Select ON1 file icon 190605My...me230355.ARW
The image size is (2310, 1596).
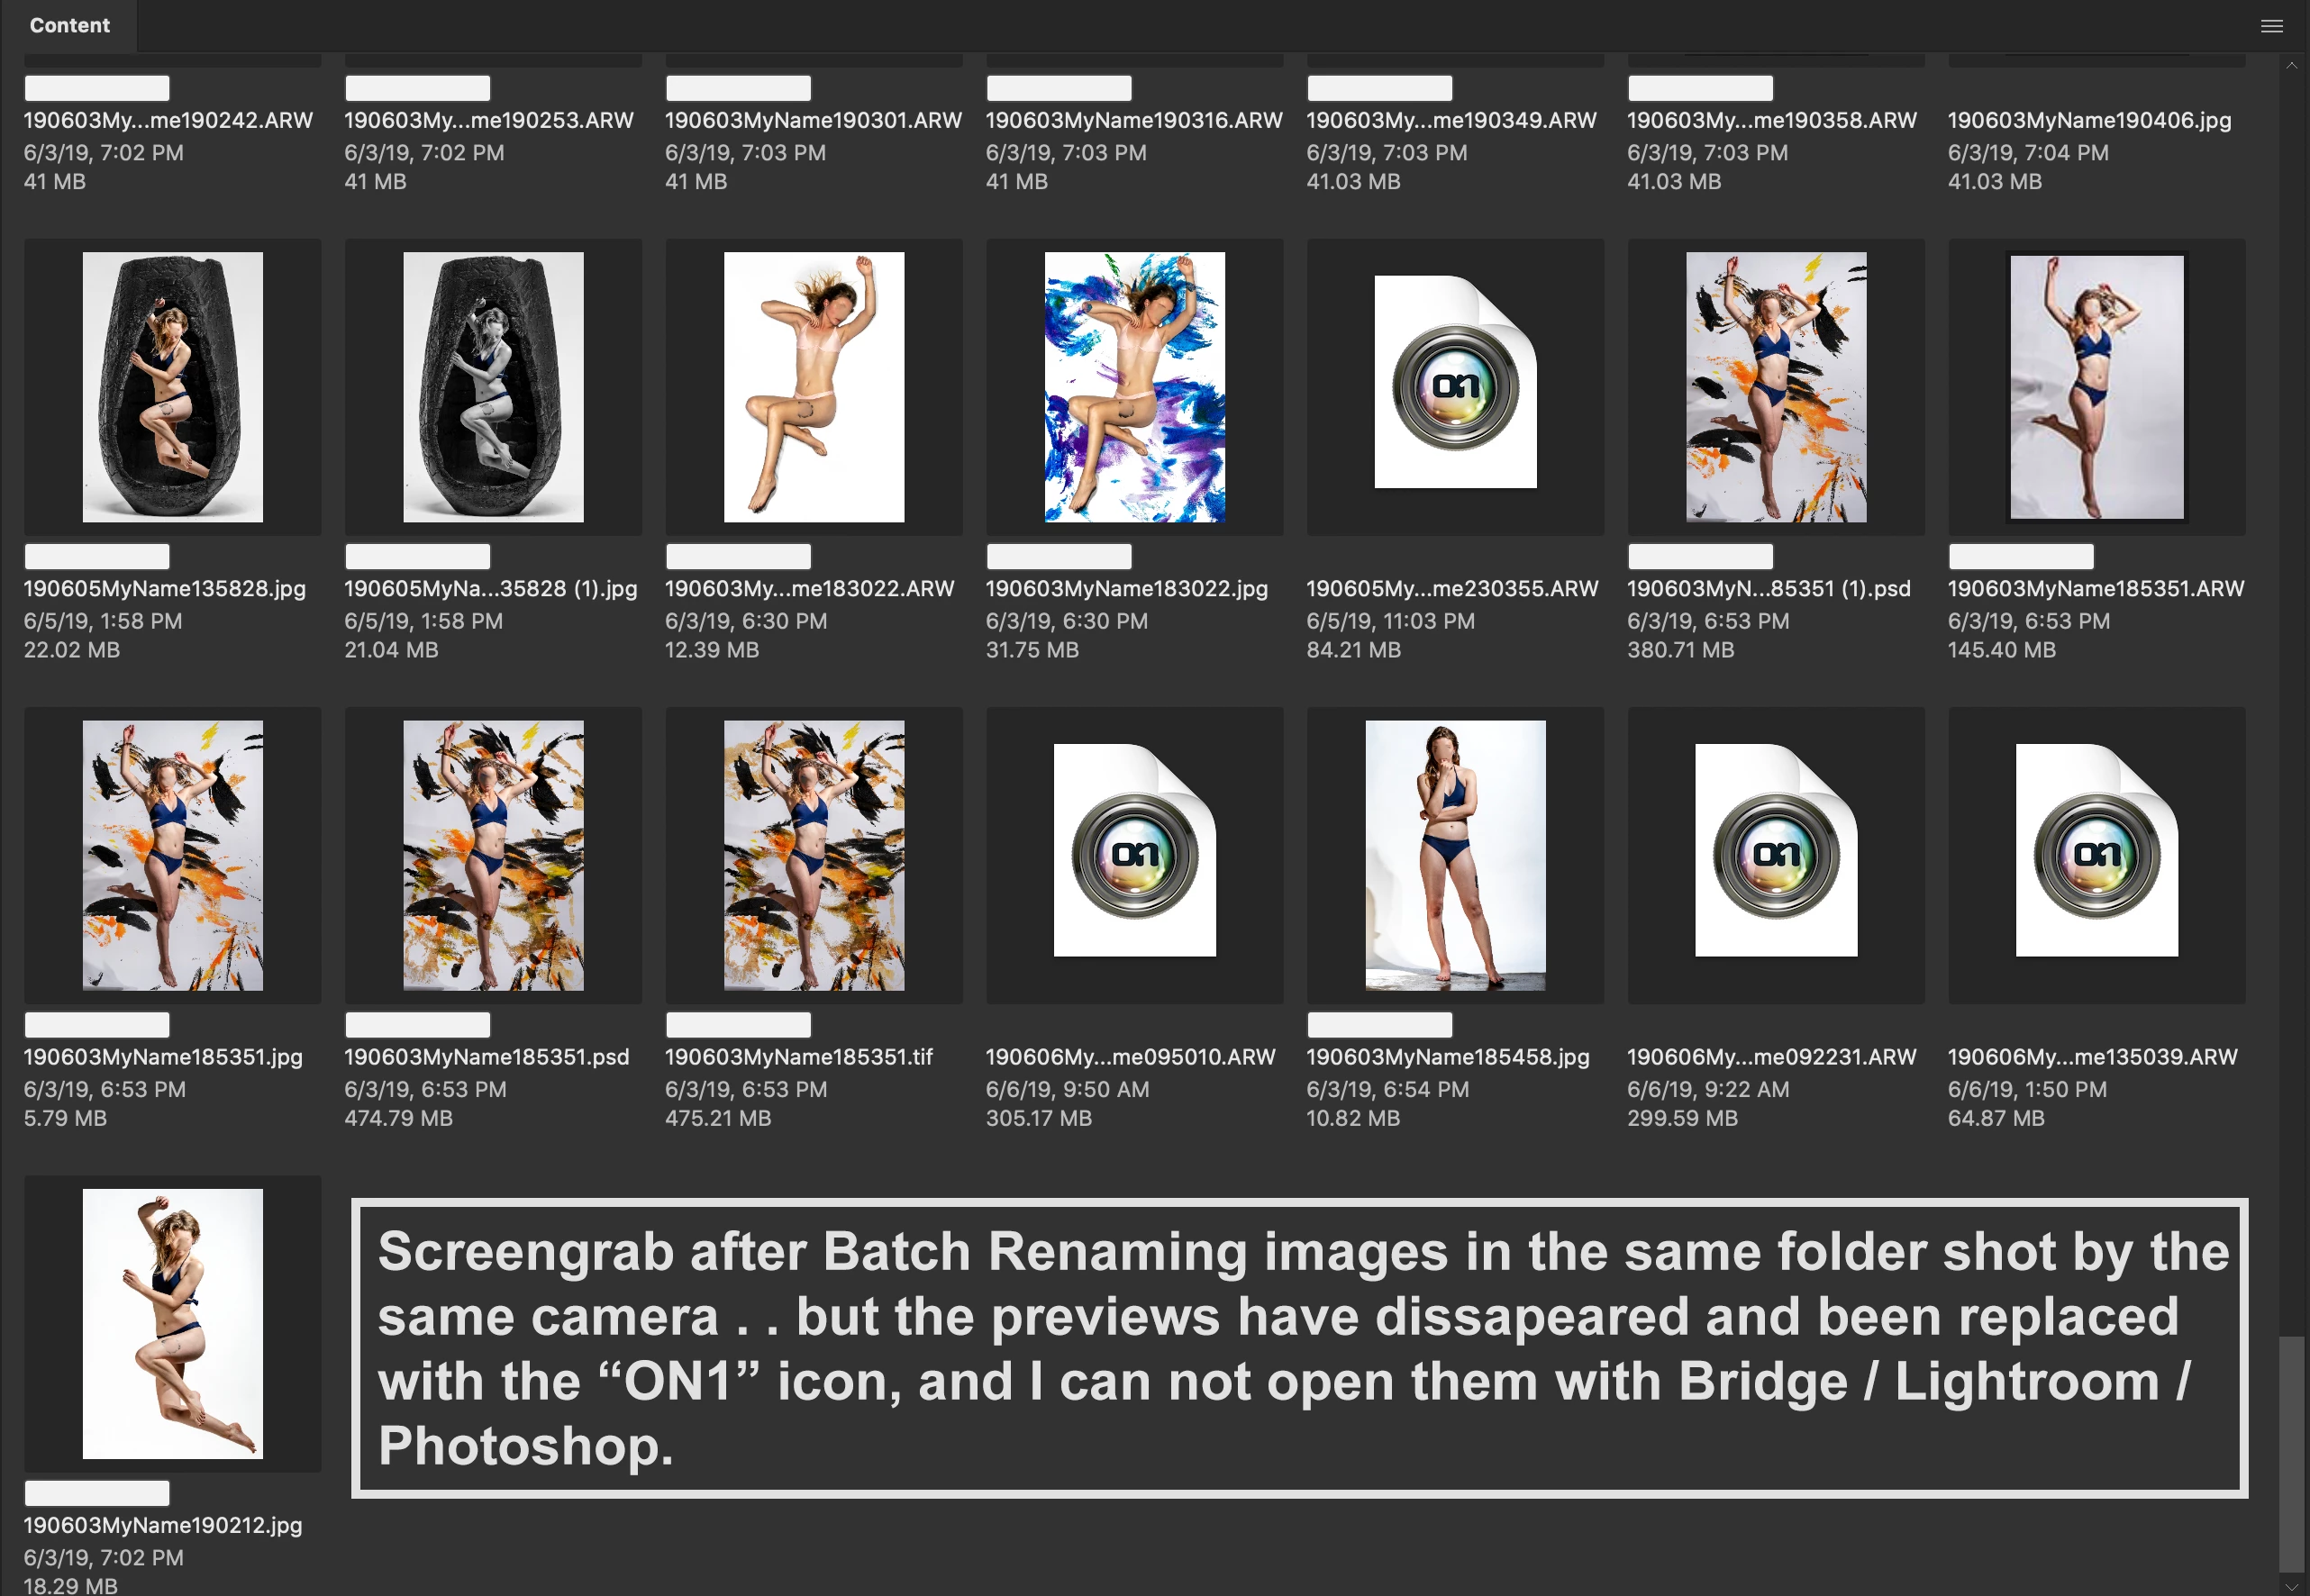1455,382
